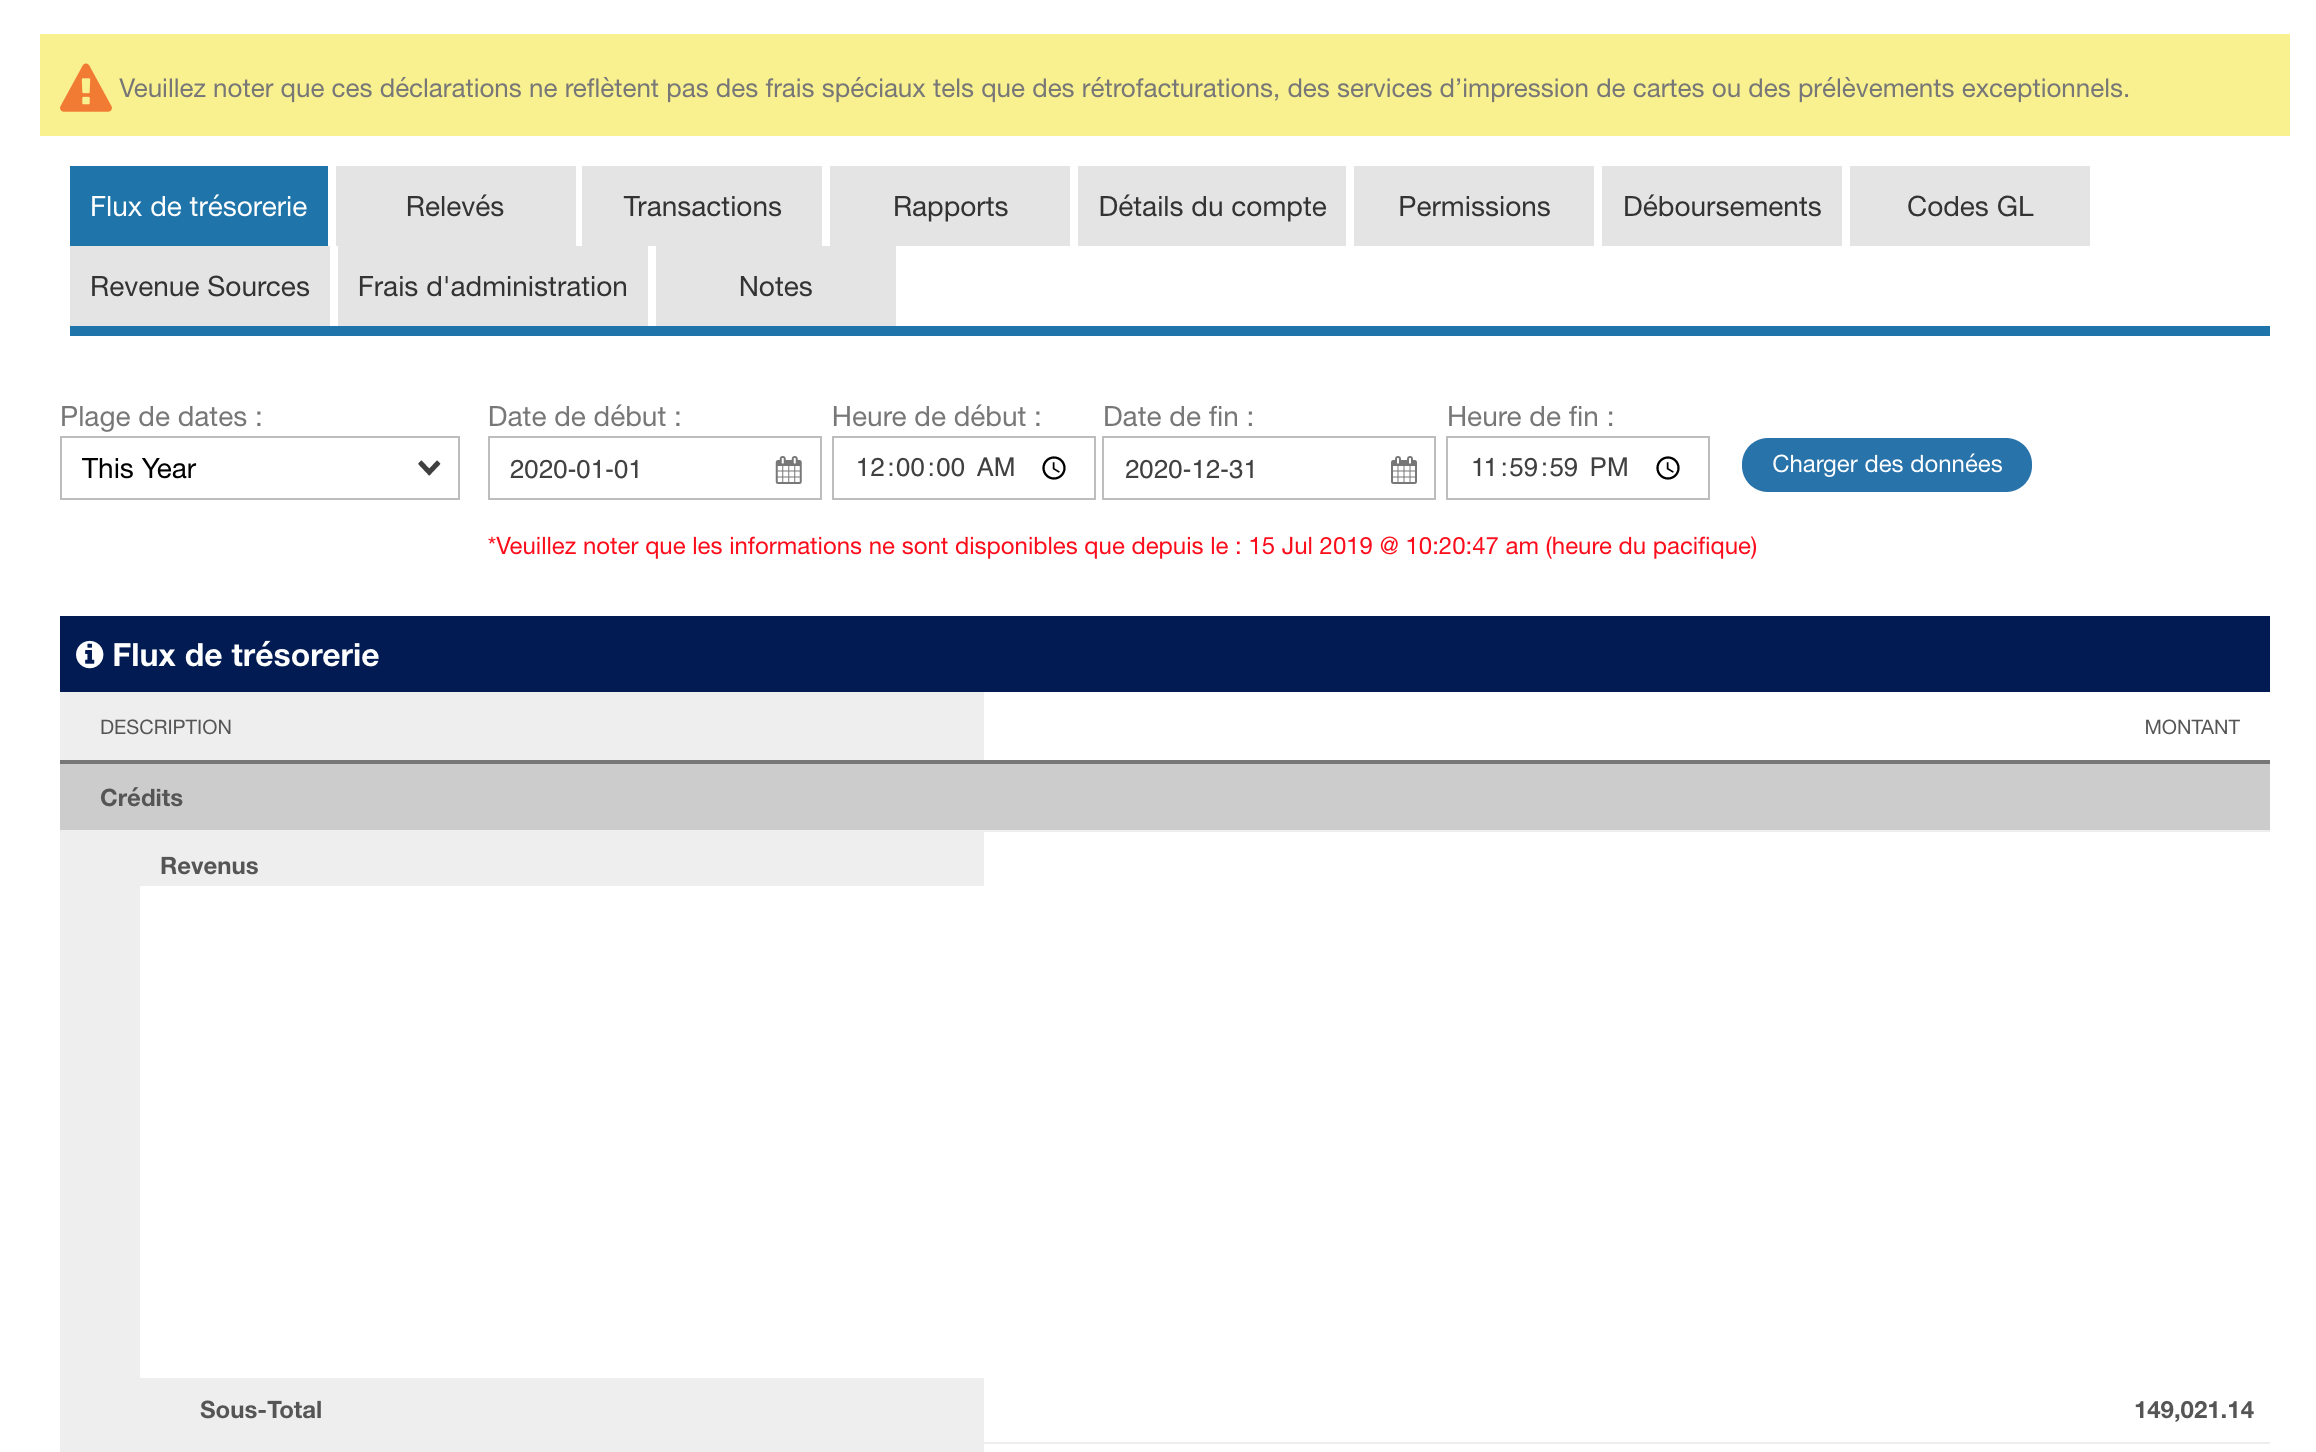Open the Permissions tab
This screenshot has height=1452, width=2316.
(1474, 206)
